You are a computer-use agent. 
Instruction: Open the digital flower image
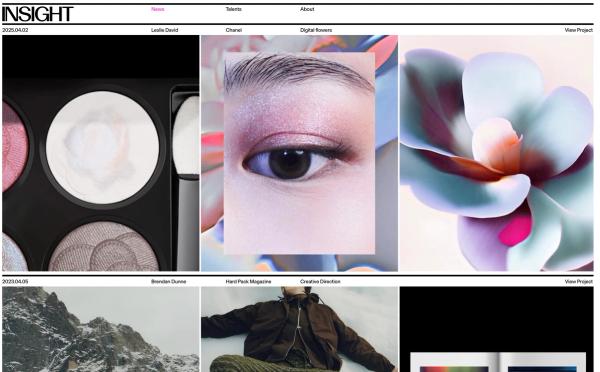(497, 153)
